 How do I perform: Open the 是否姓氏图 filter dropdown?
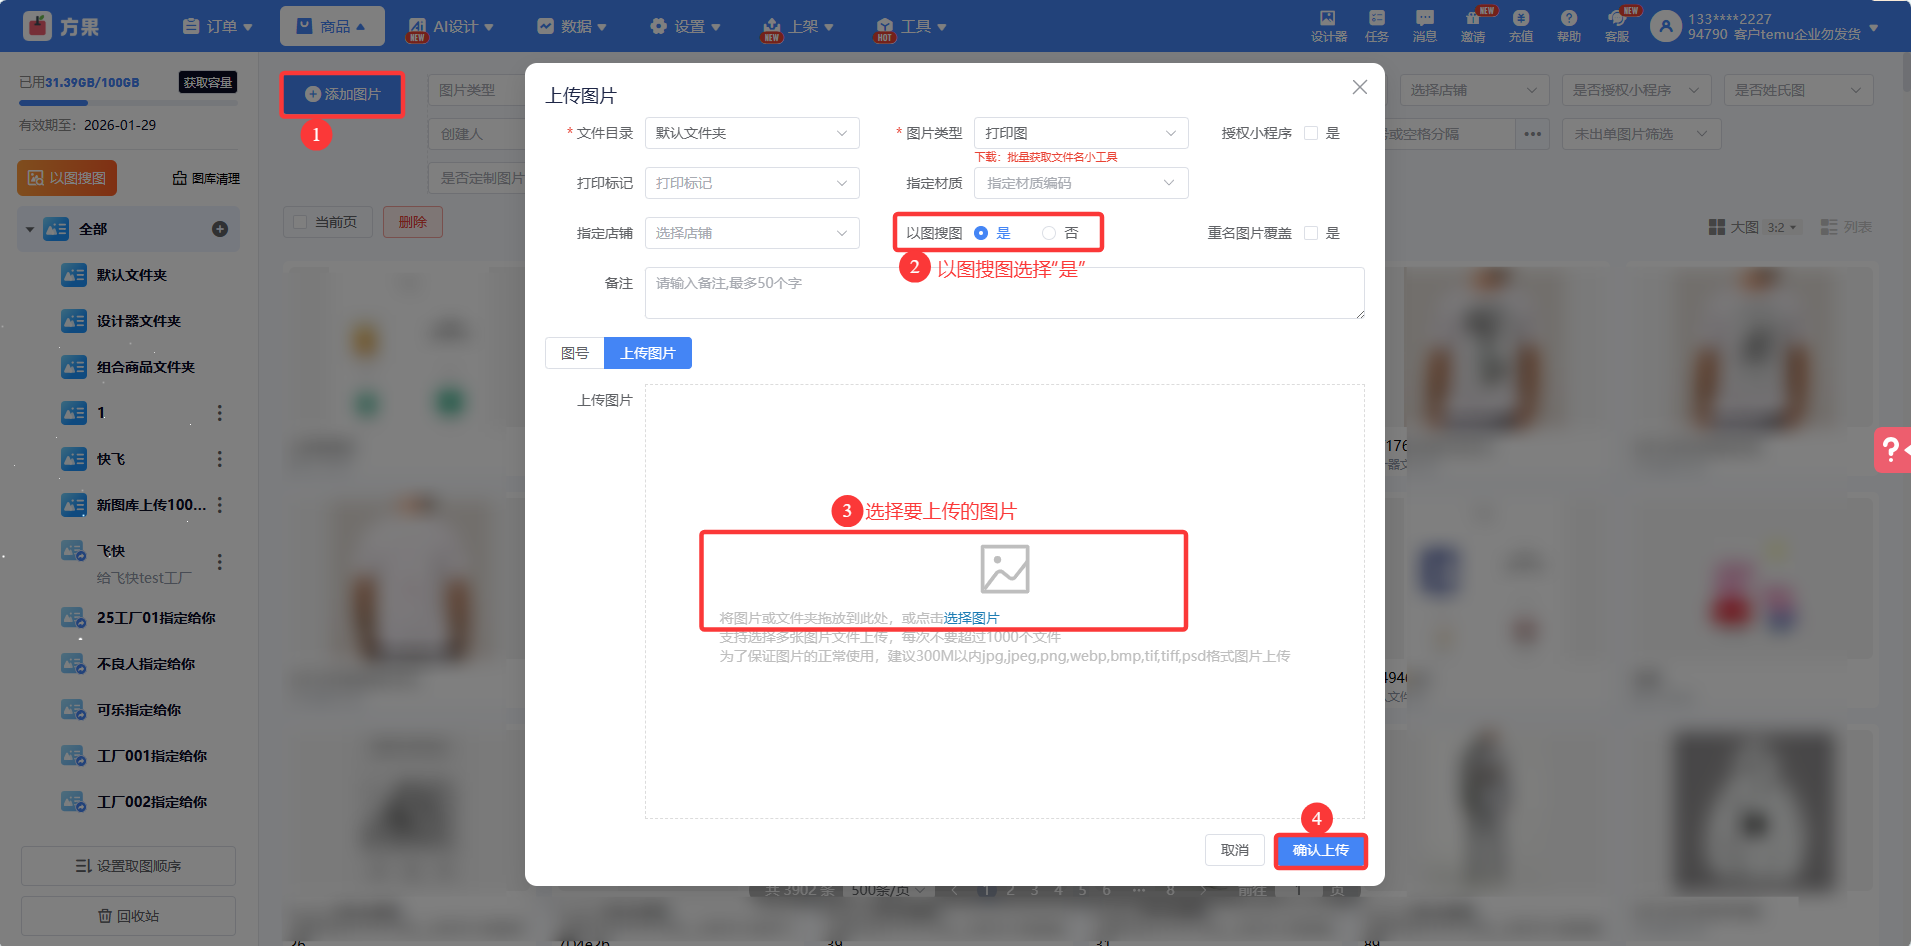click(1798, 90)
